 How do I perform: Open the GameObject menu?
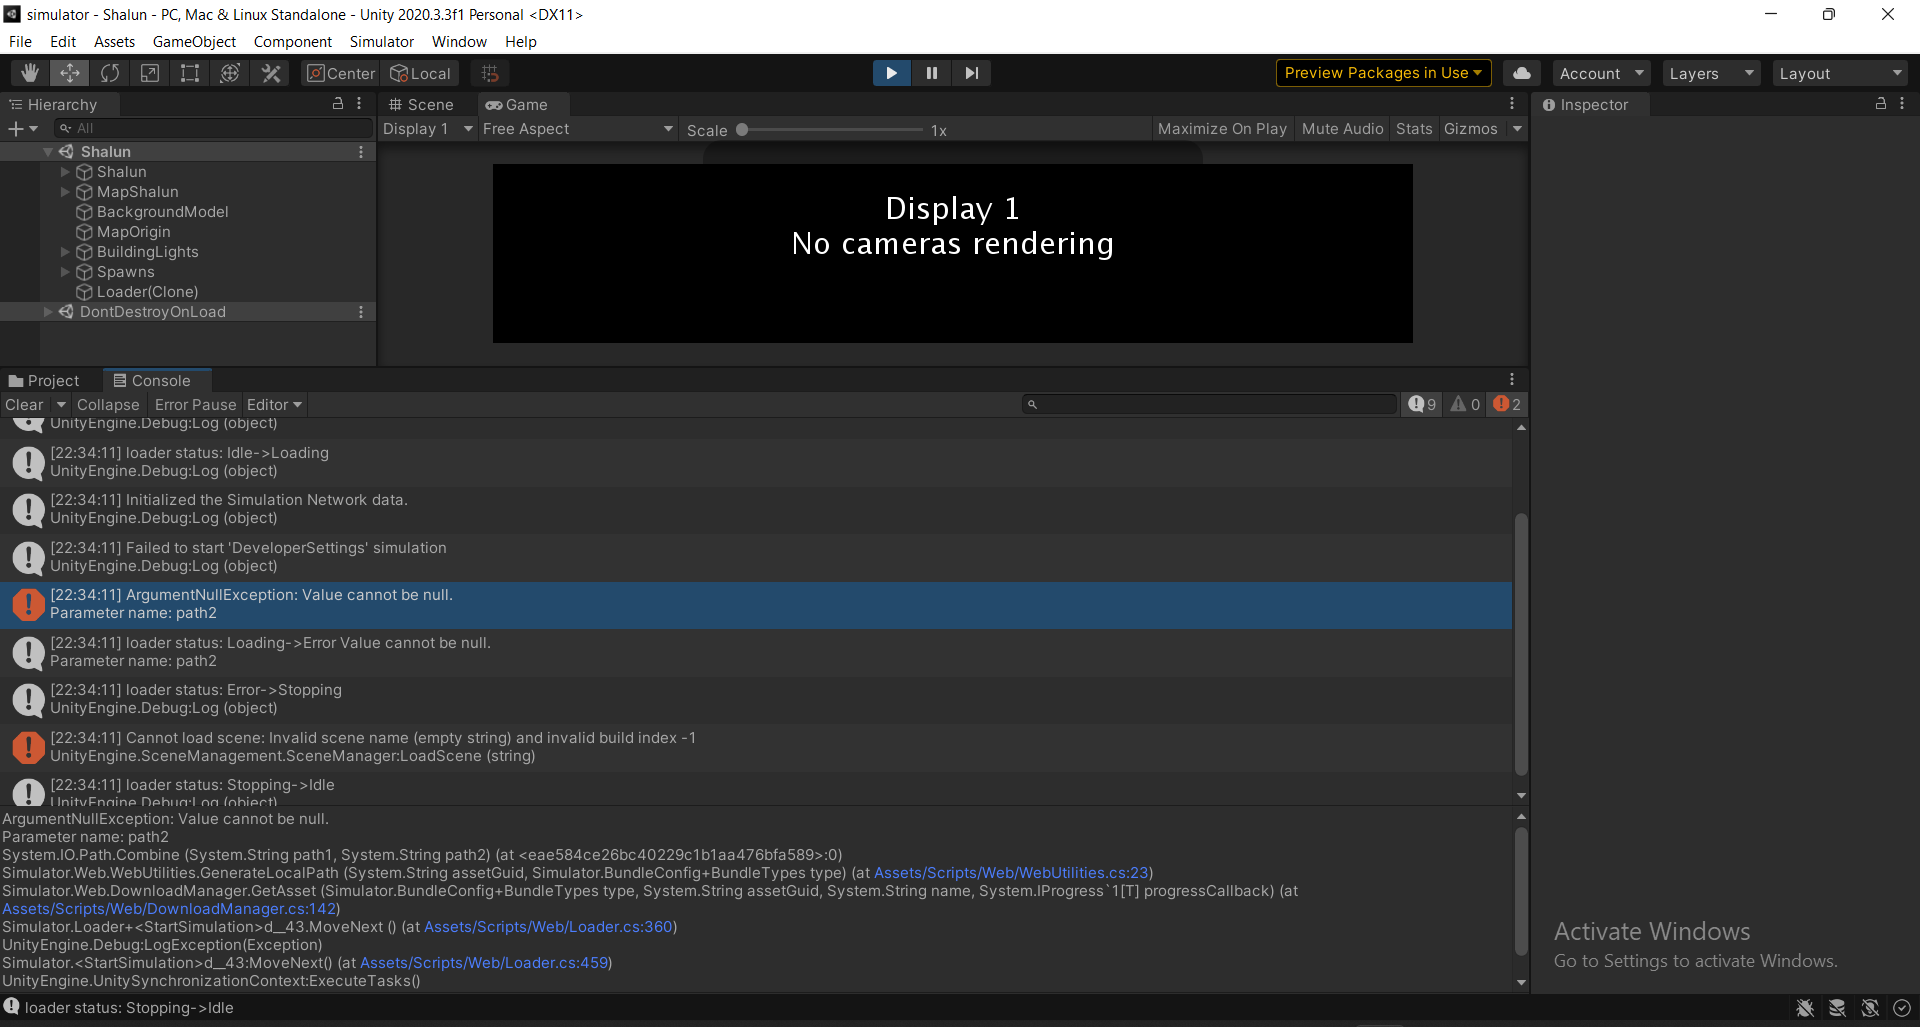(x=194, y=41)
